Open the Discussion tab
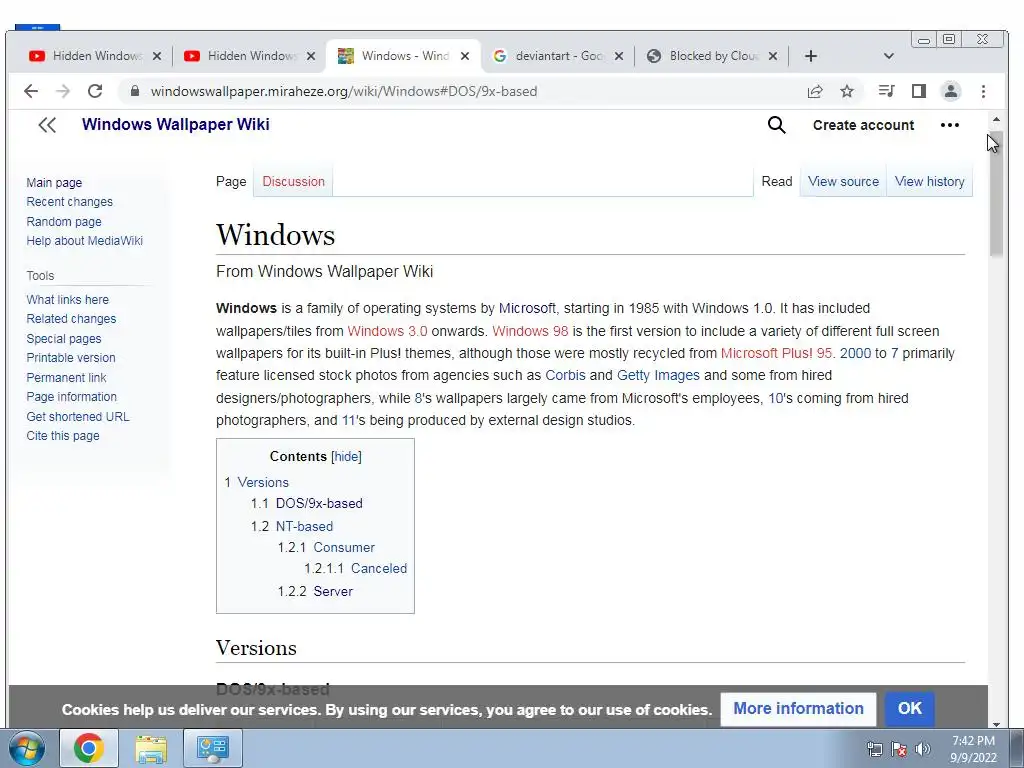Image resolution: width=1024 pixels, height=768 pixels. click(293, 182)
